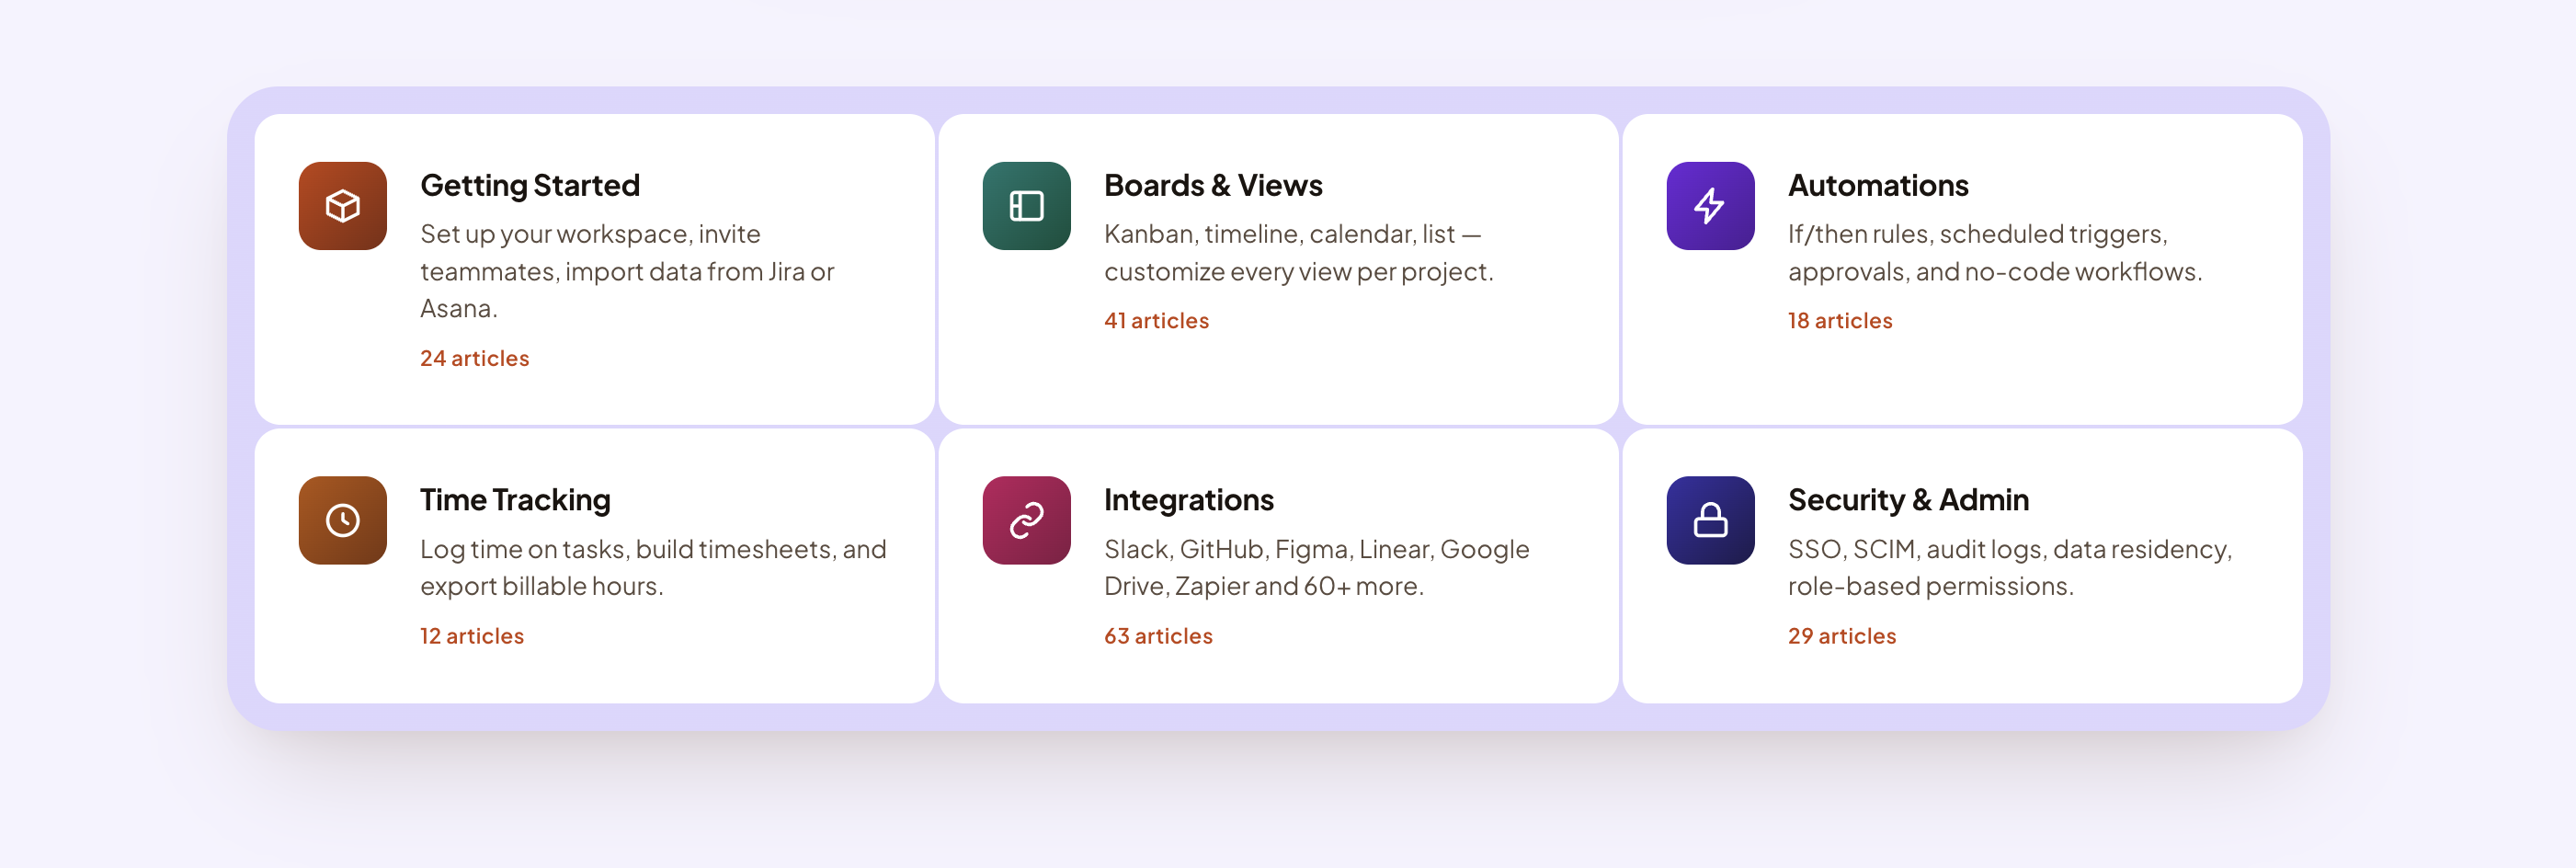Open the Boards & Views heading
The image size is (2576, 868).
coord(1213,185)
